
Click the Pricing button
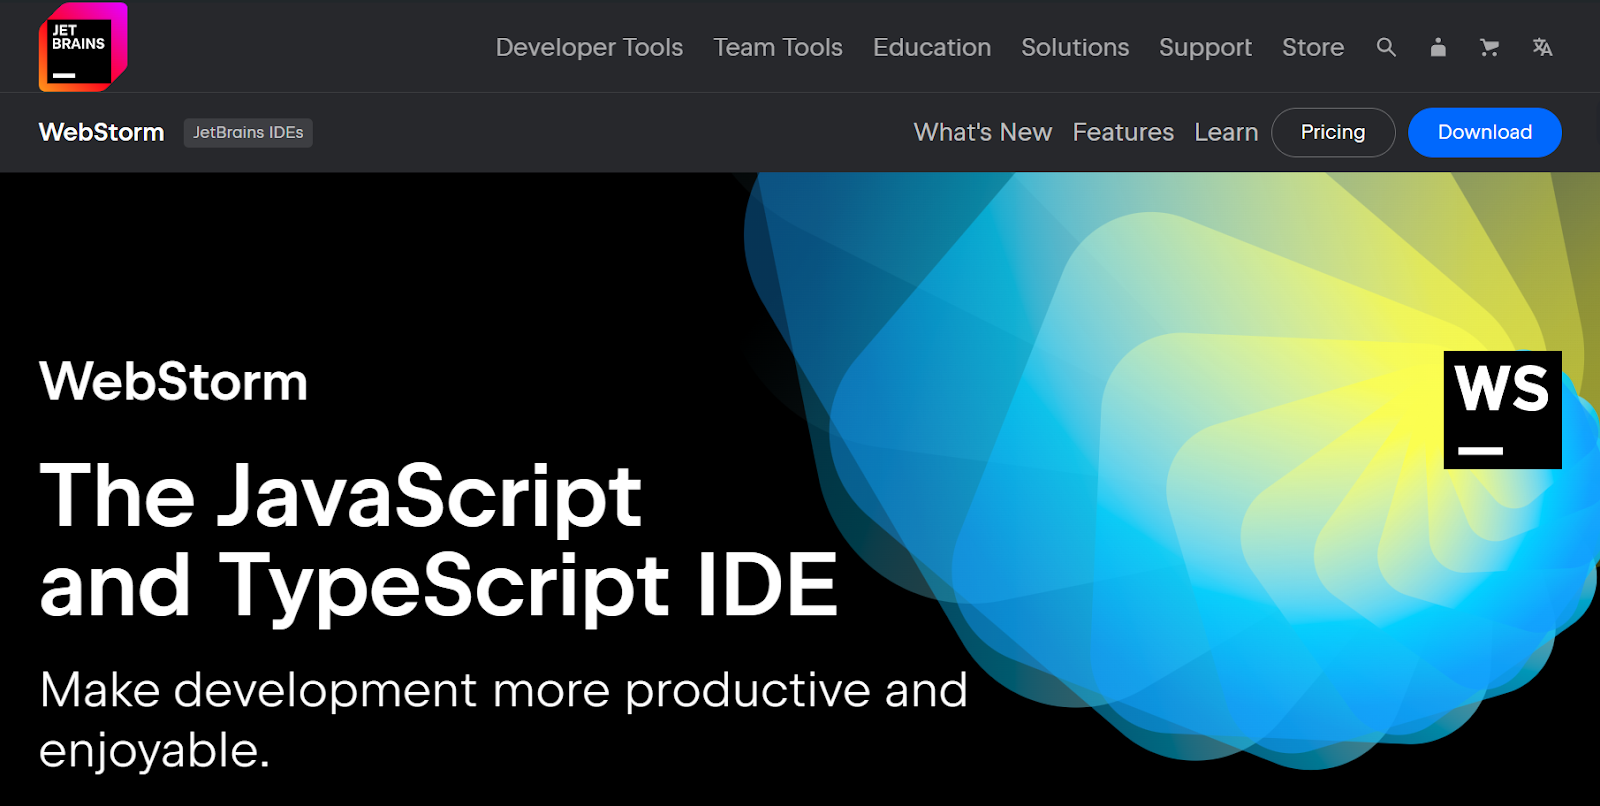[1333, 132]
